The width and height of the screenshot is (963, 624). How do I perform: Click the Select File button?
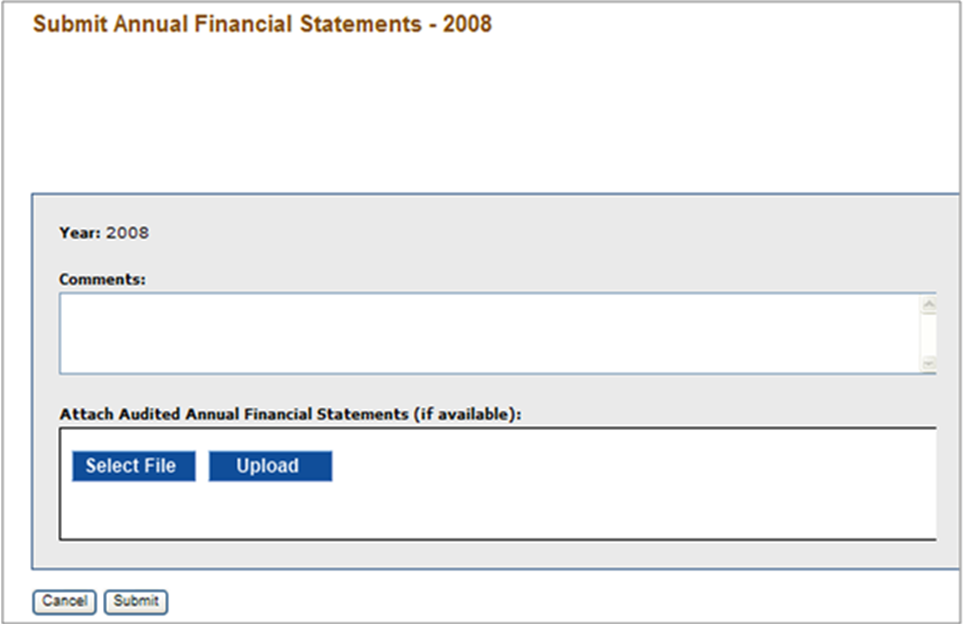[x=133, y=466]
